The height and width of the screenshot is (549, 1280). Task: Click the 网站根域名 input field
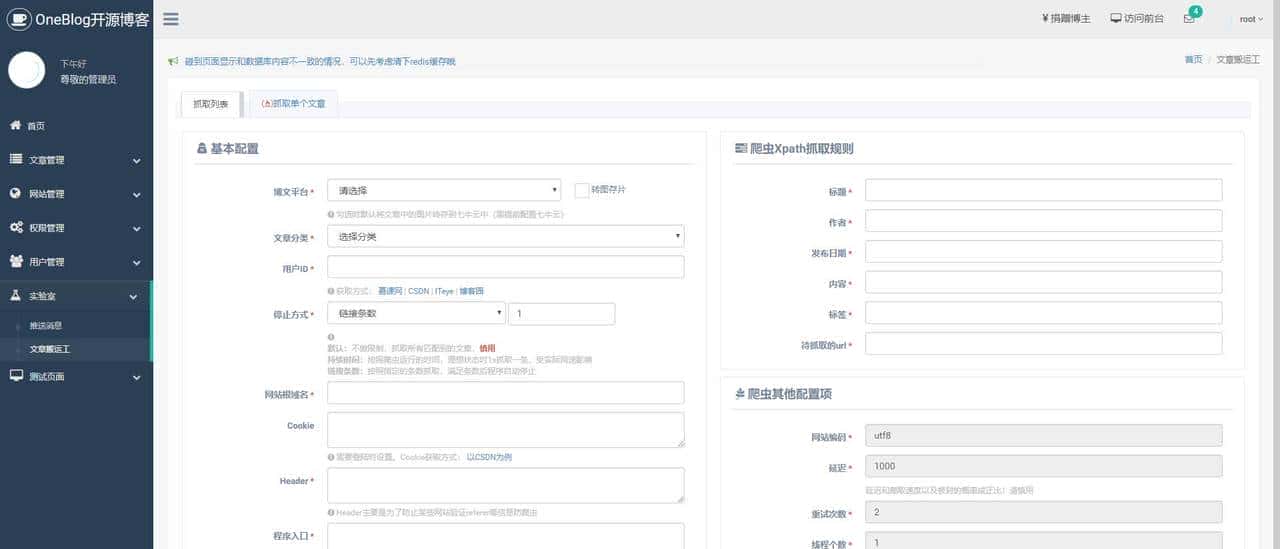pyautogui.click(x=505, y=393)
